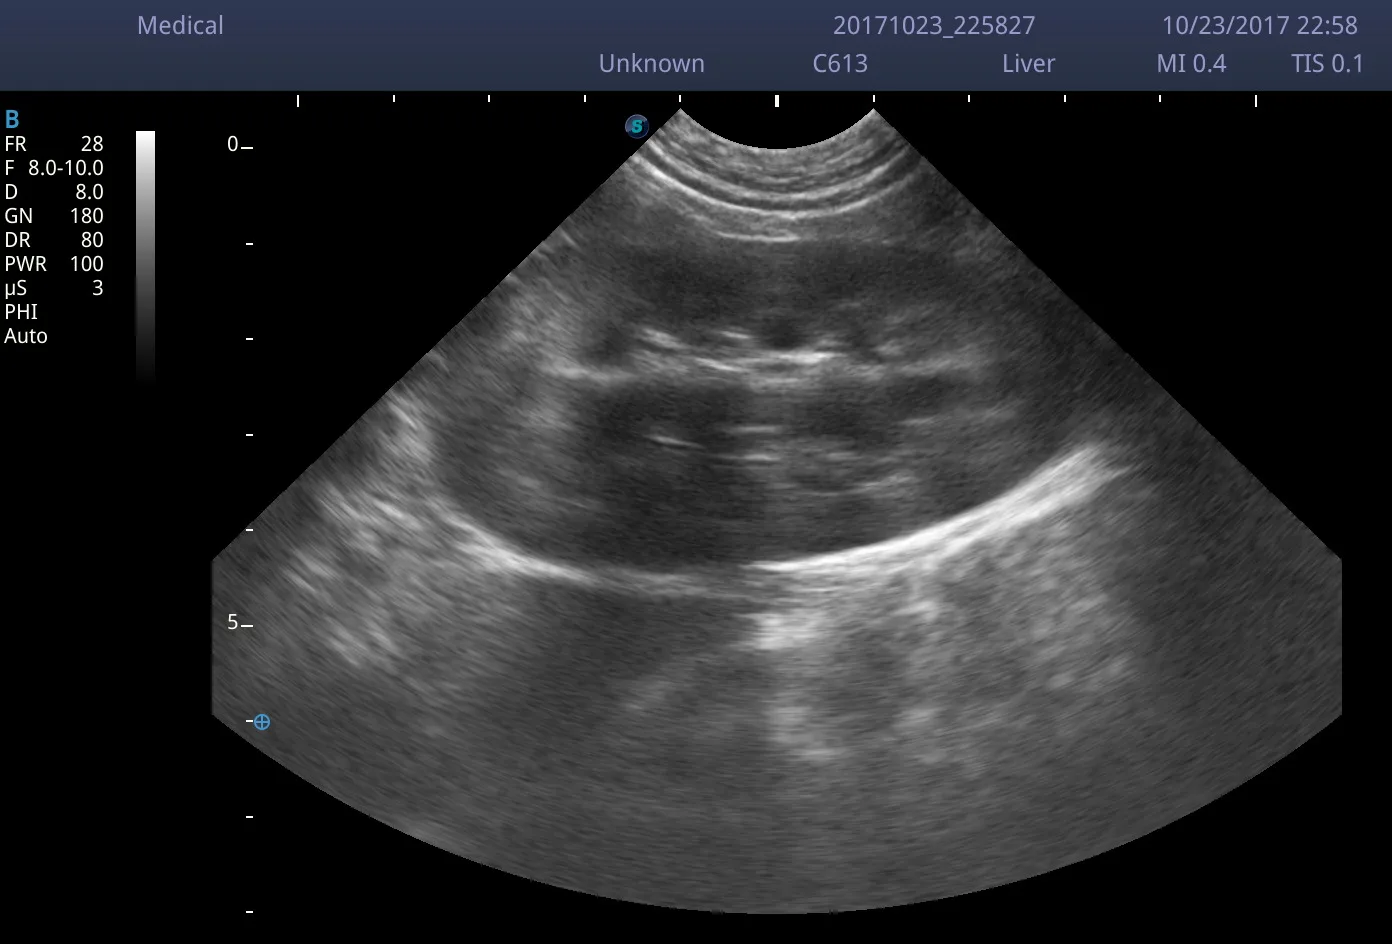Click the MI 0.4 mechanical index readout
1392x944 pixels.
(x=1191, y=63)
